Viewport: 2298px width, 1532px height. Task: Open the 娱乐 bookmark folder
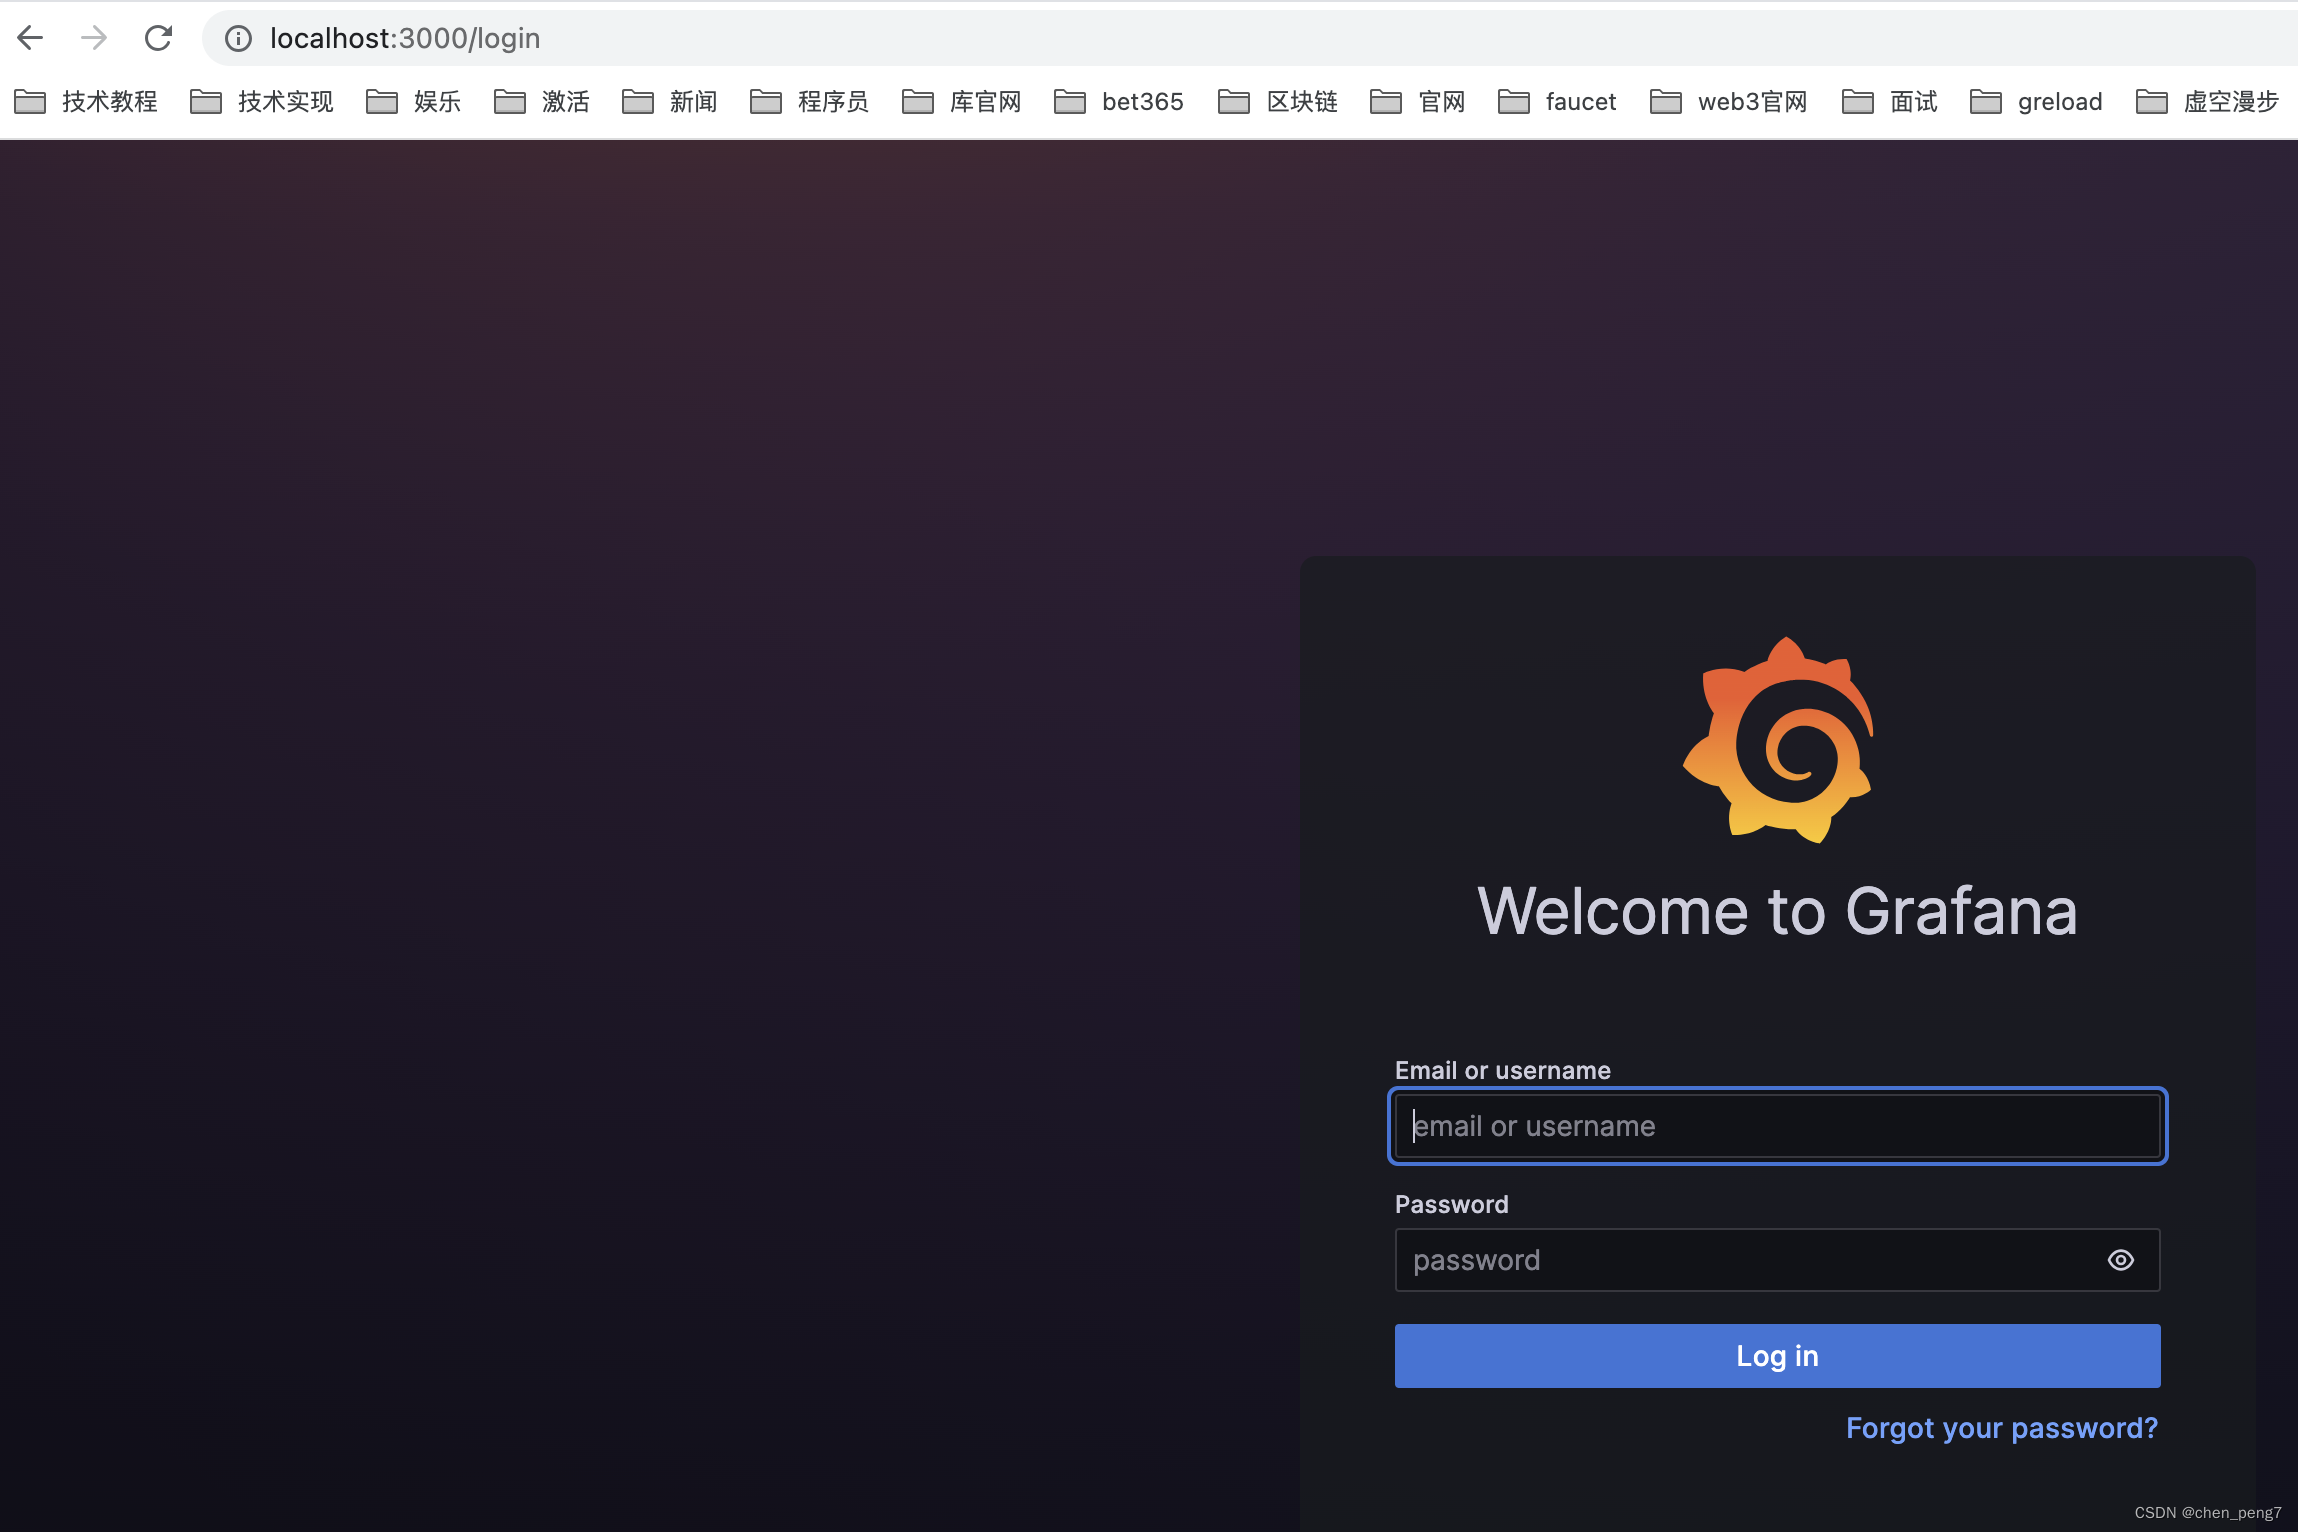point(414,102)
